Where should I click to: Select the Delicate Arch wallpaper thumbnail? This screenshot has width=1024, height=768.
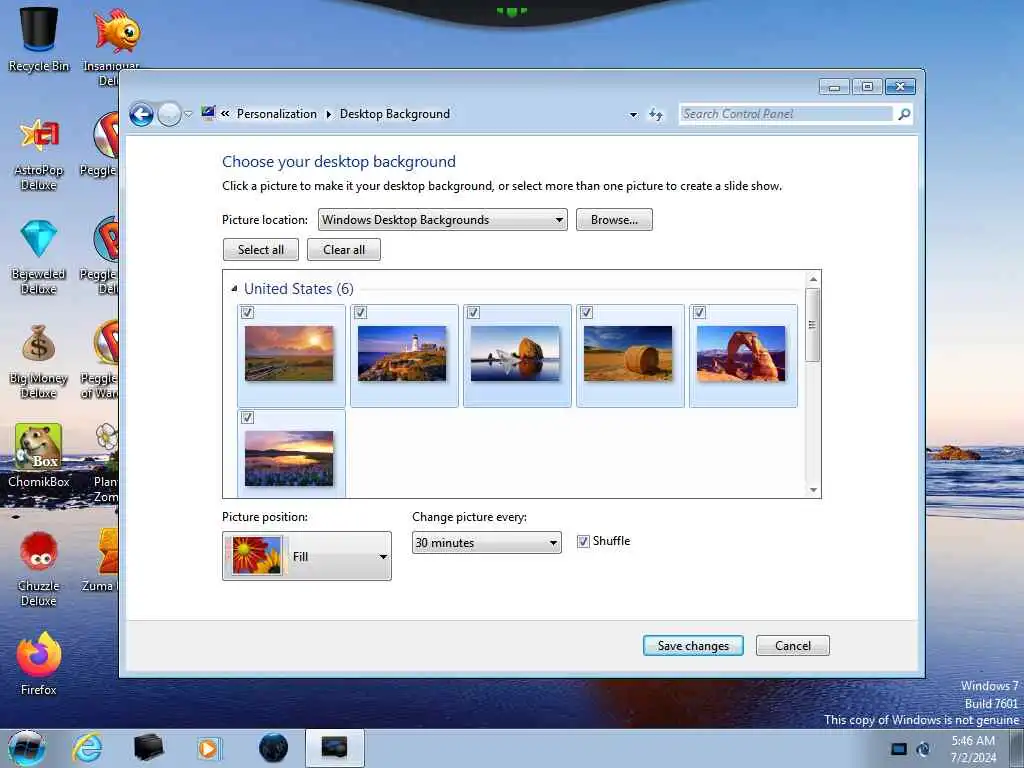coord(741,353)
